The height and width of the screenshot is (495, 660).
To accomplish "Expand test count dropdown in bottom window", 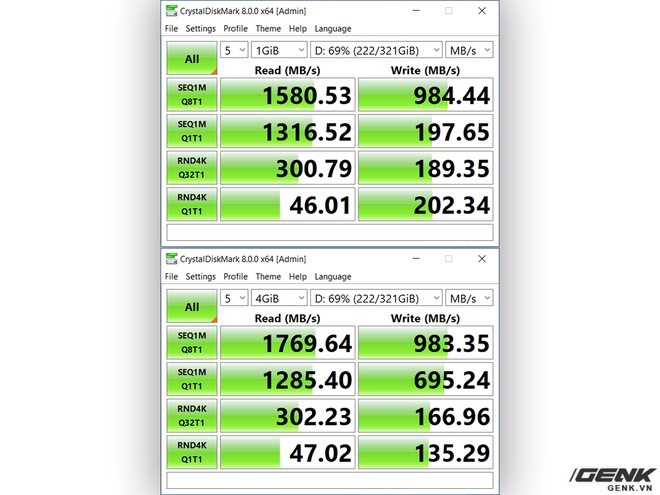I will tap(234, 298).
